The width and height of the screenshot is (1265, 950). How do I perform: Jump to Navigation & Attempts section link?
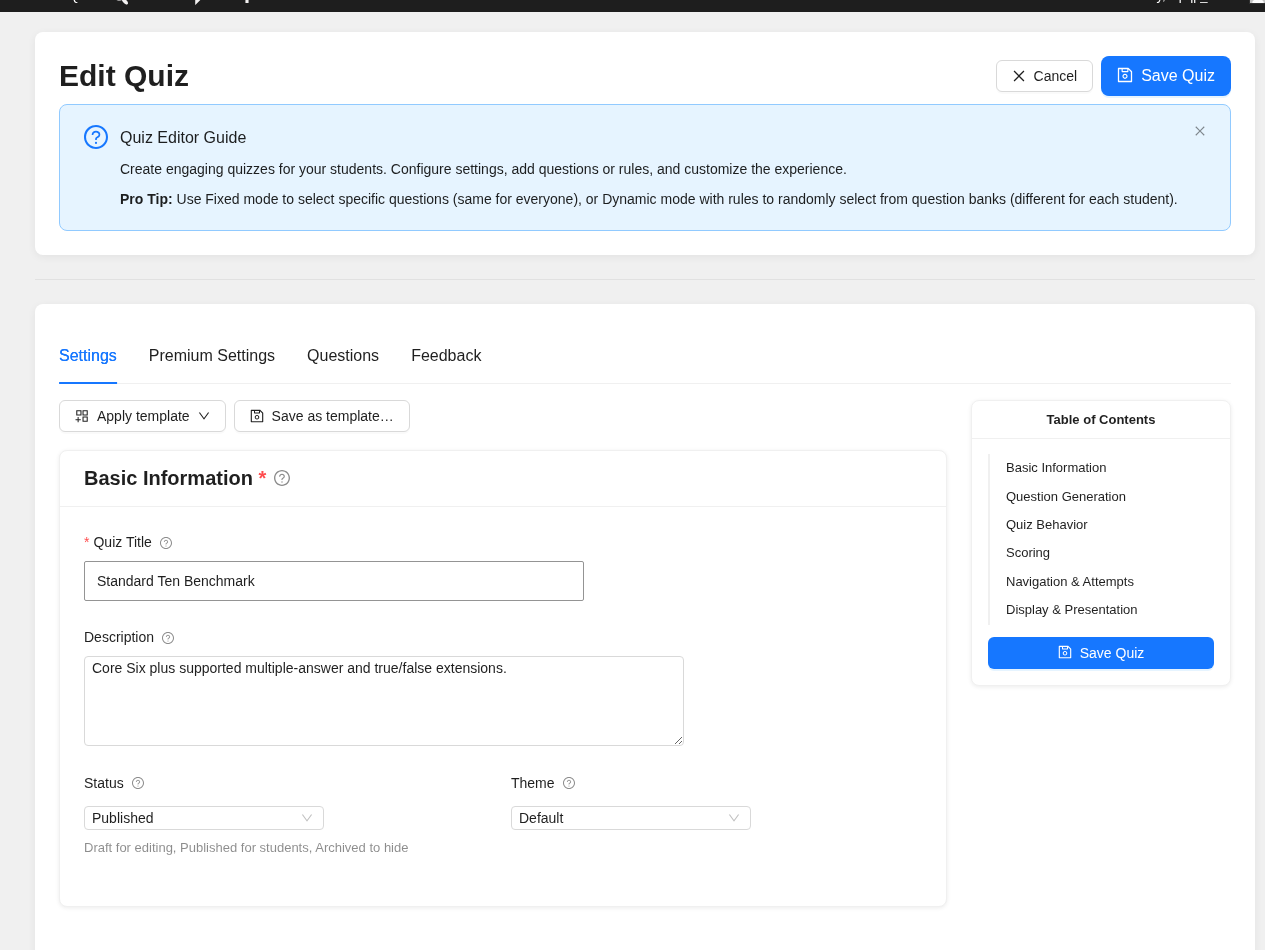point(1070,582)
